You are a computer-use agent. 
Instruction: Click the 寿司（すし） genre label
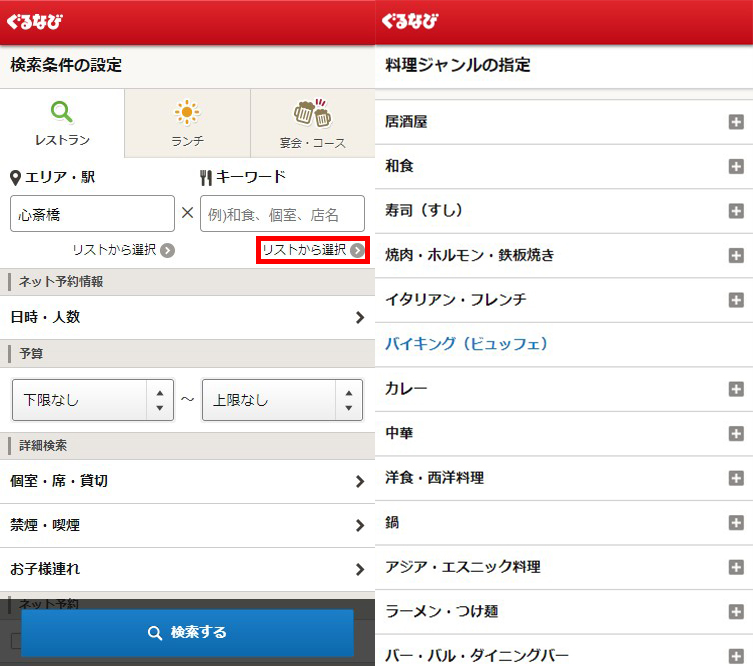(424, 210)
